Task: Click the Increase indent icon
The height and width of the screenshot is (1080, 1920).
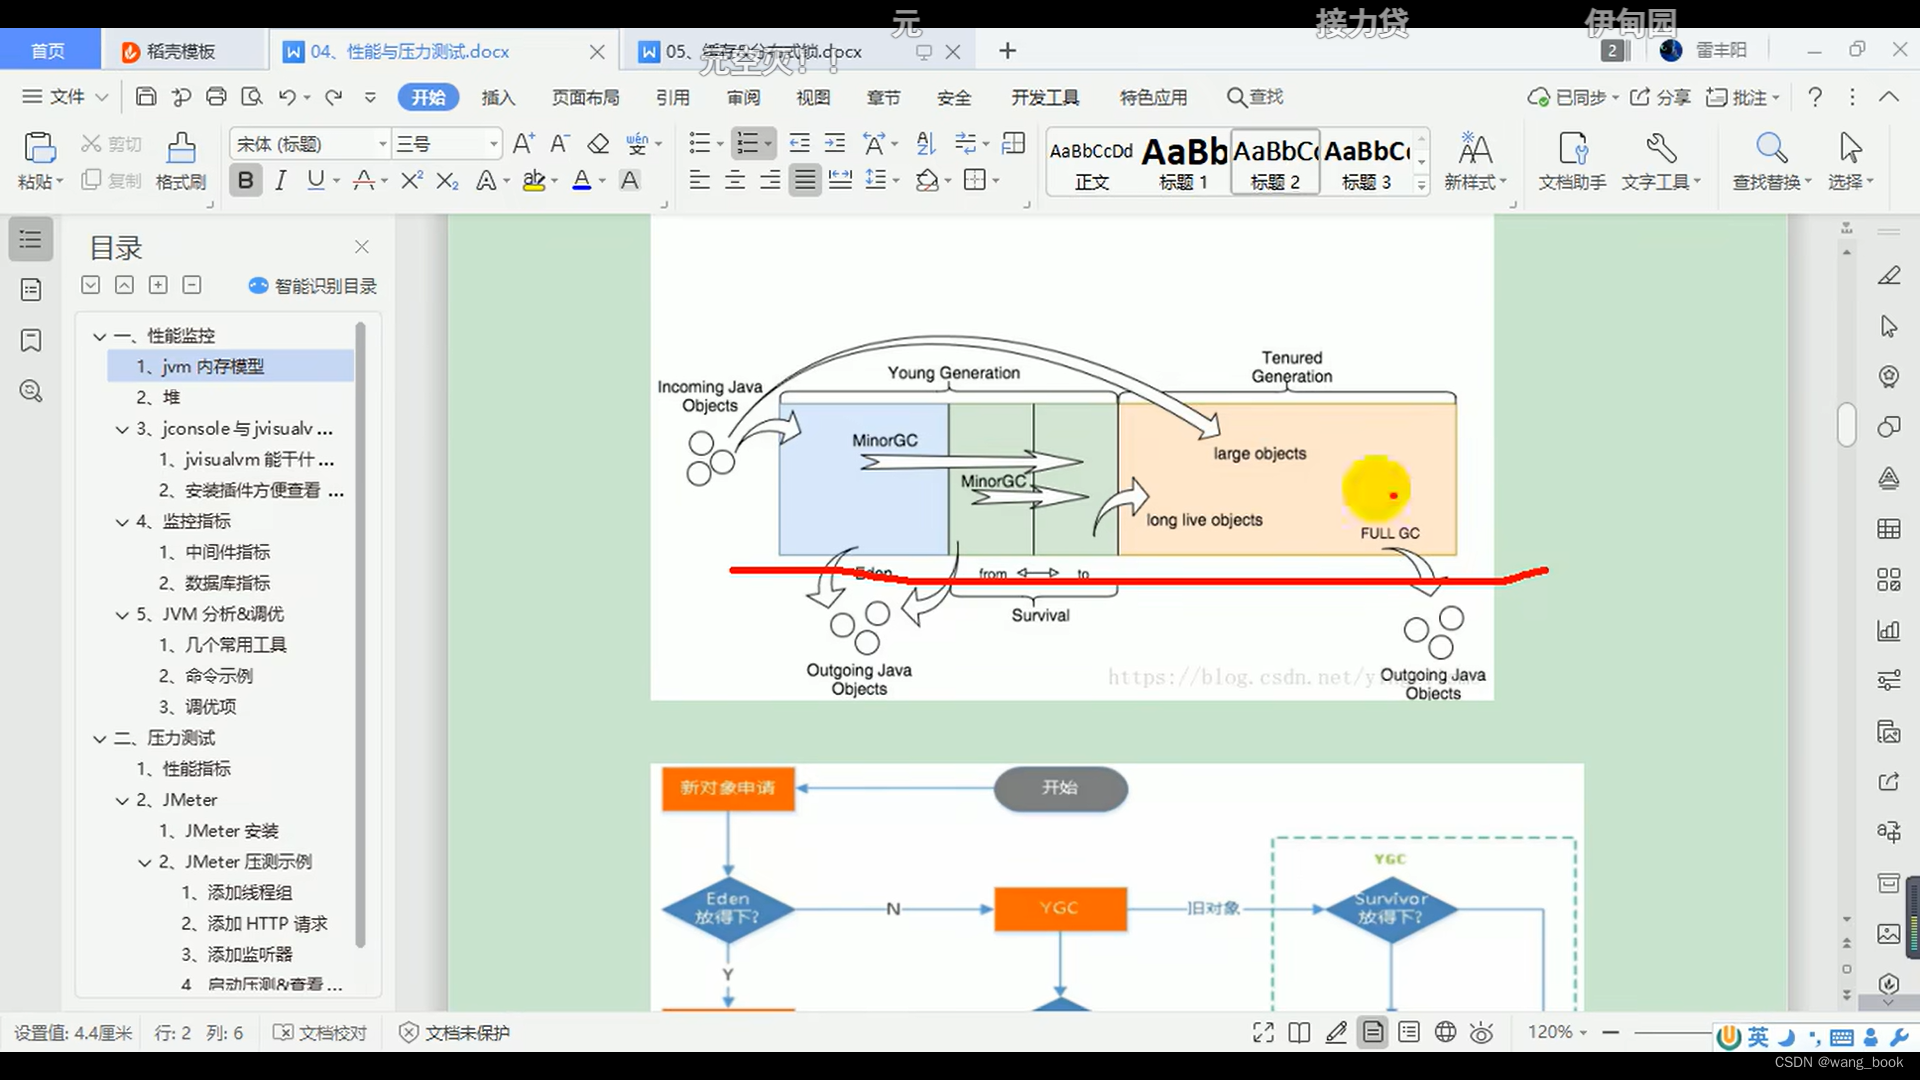Action: point(834,143)
